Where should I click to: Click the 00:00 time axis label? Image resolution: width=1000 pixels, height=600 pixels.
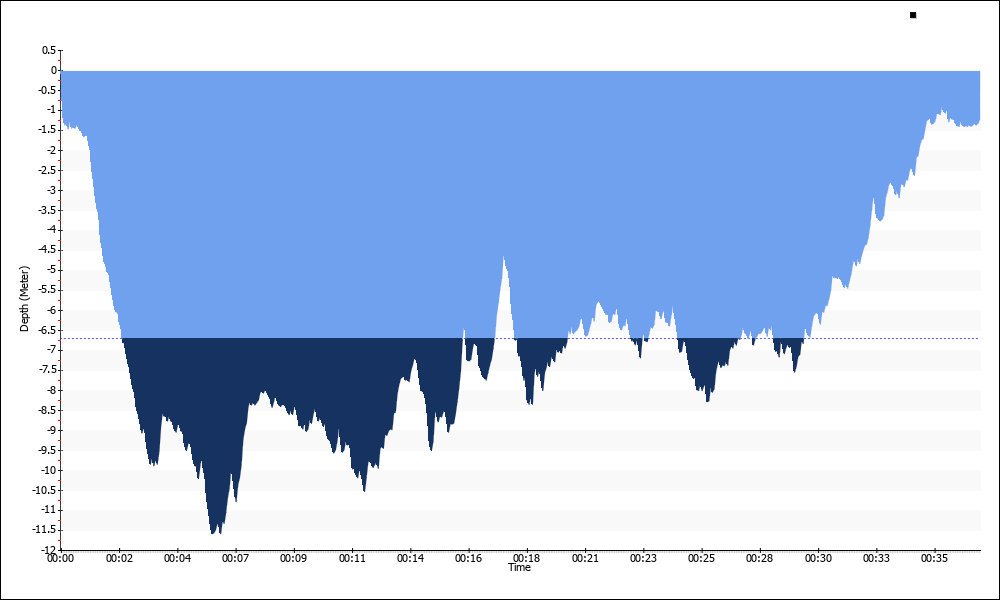point(61,559)
